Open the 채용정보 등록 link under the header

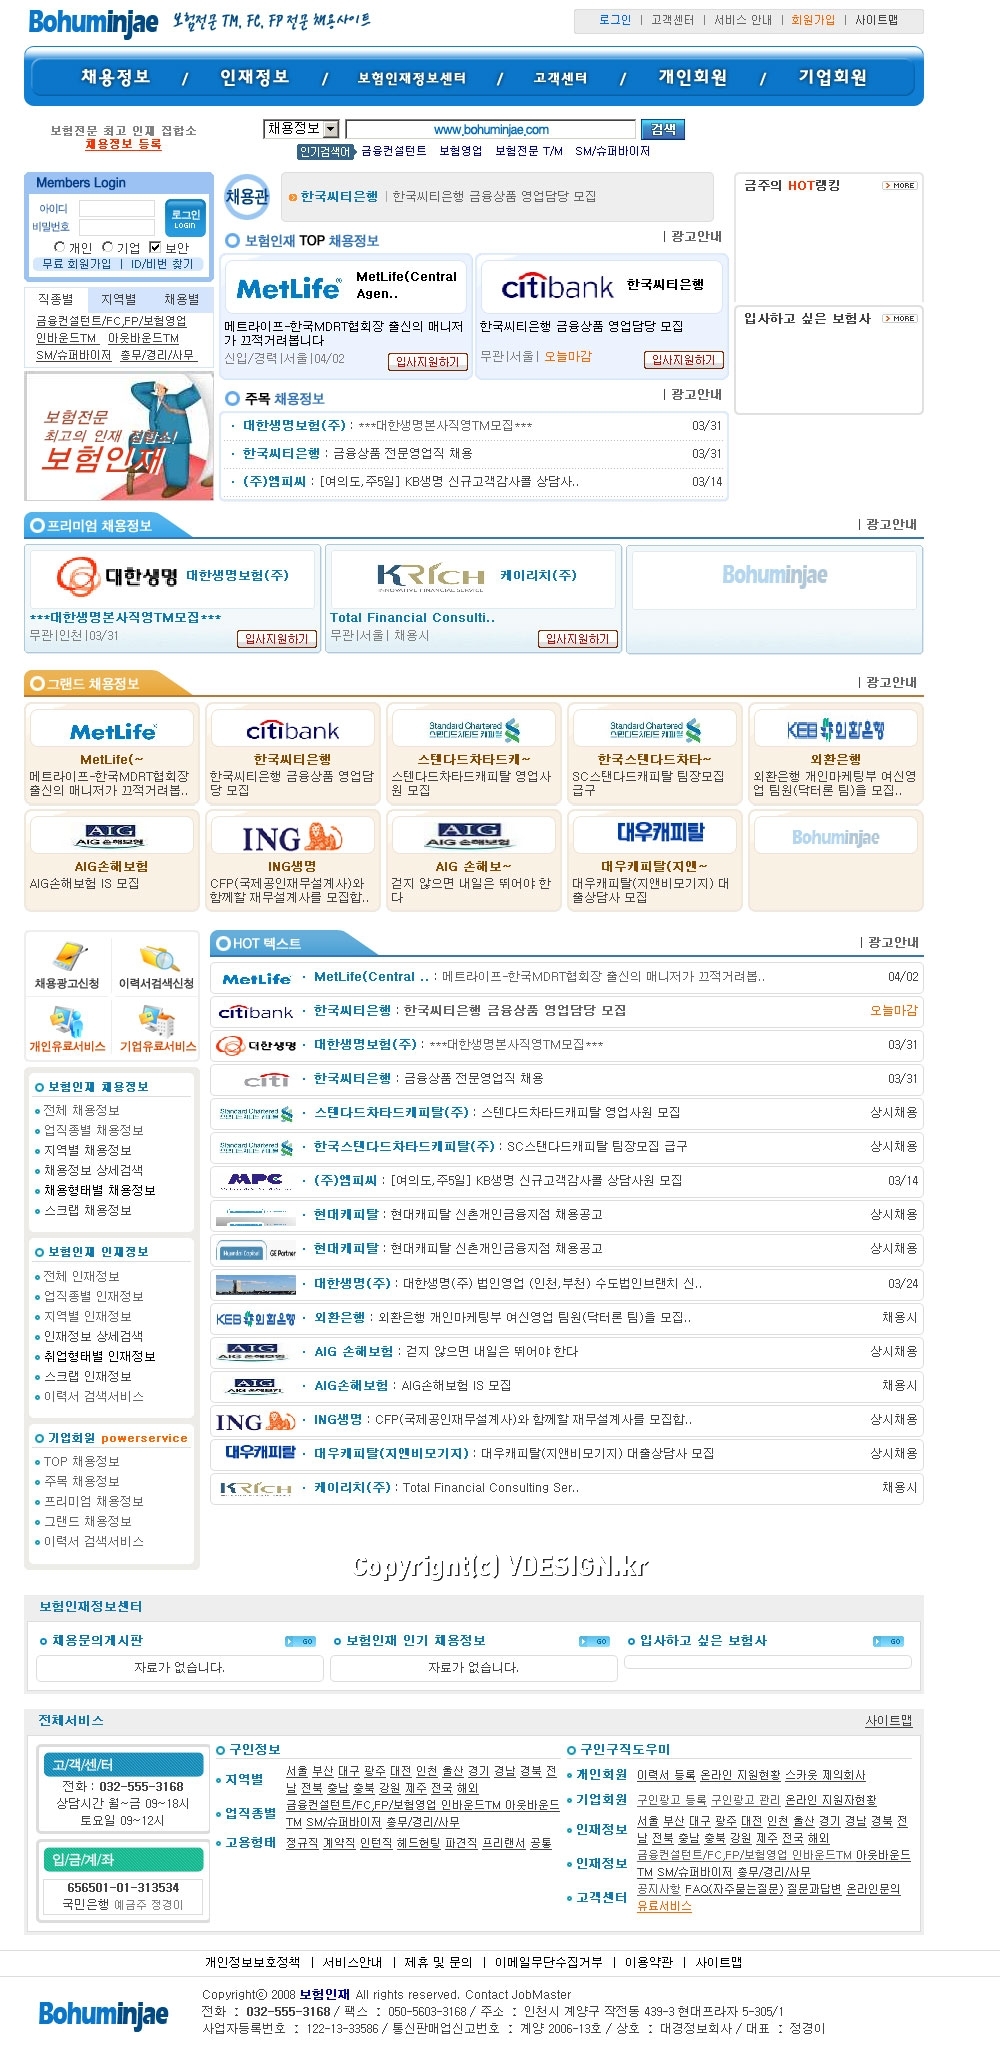(x=123, y=144)
